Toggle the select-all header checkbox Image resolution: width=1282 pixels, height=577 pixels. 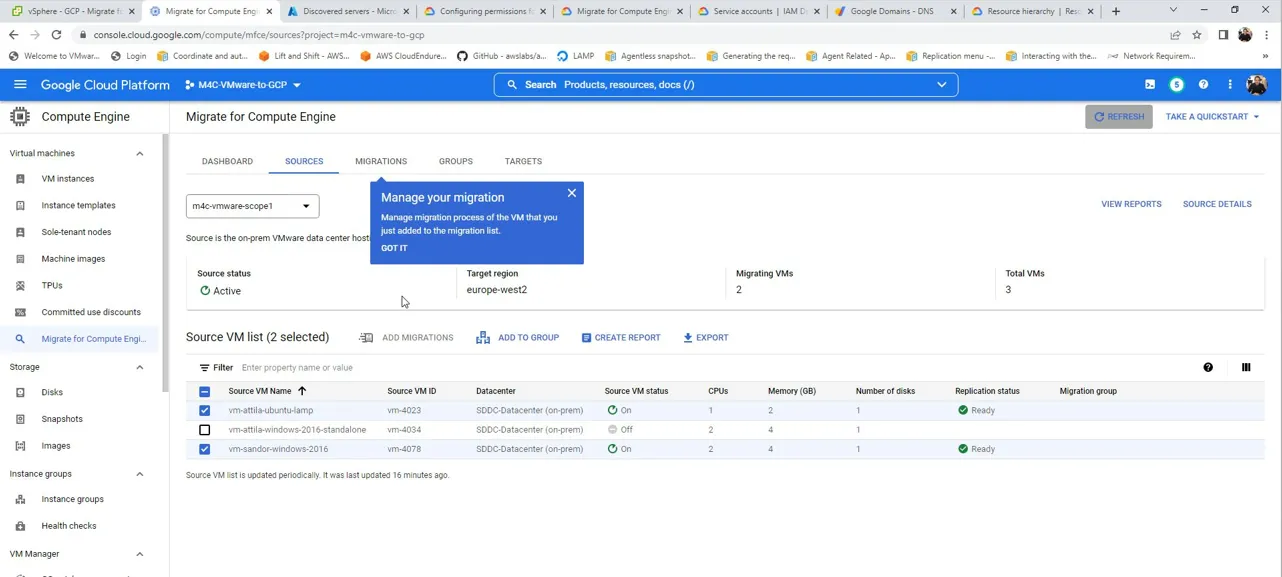click(x=205, y=392)
